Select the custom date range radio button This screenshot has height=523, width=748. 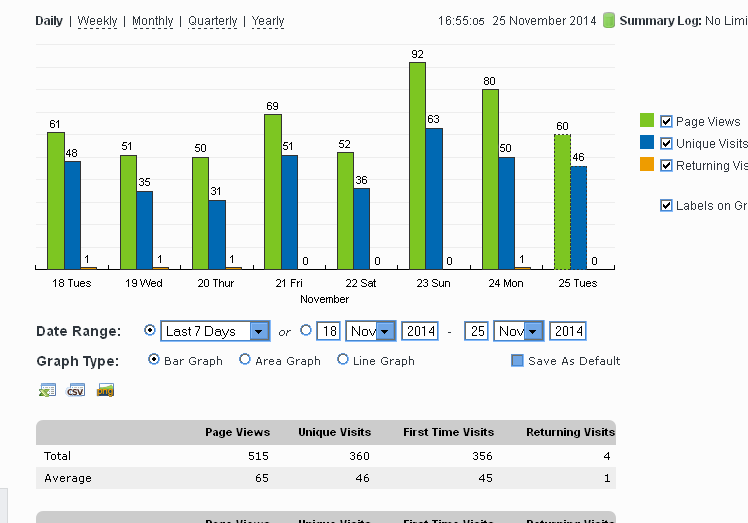(306, 330)
